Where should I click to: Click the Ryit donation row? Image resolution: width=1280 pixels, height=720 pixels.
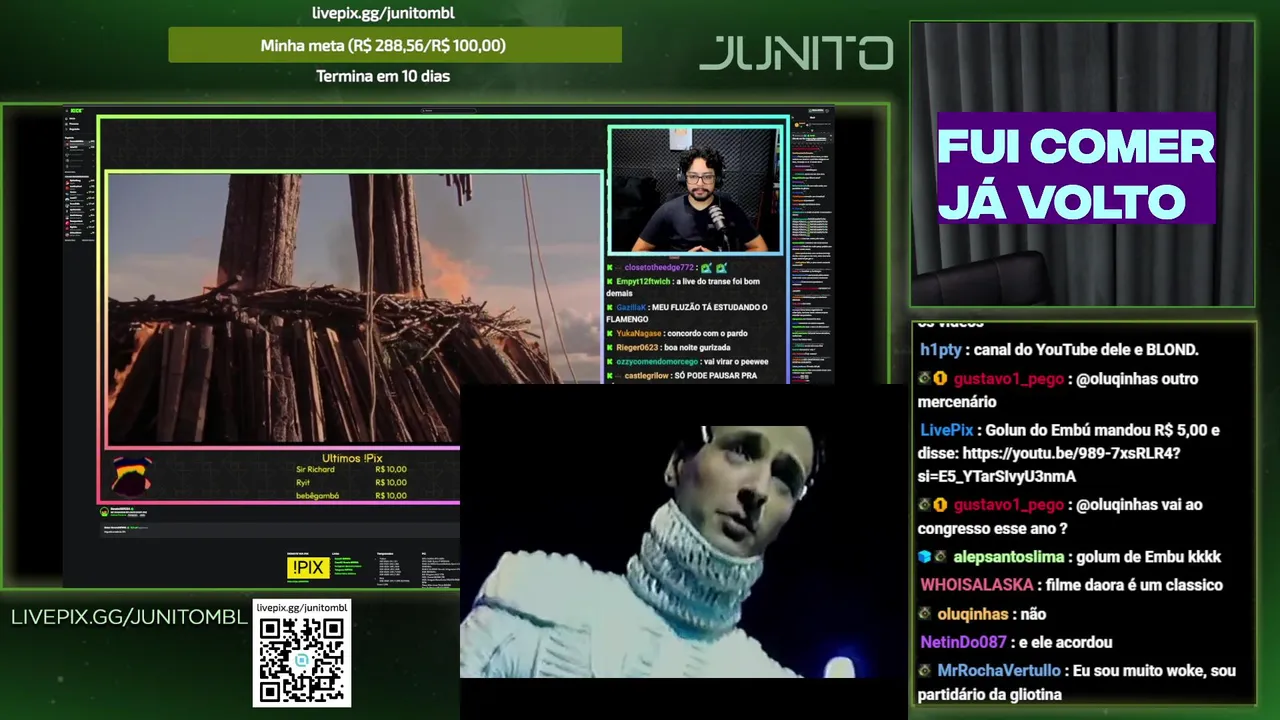click(351, 482)
